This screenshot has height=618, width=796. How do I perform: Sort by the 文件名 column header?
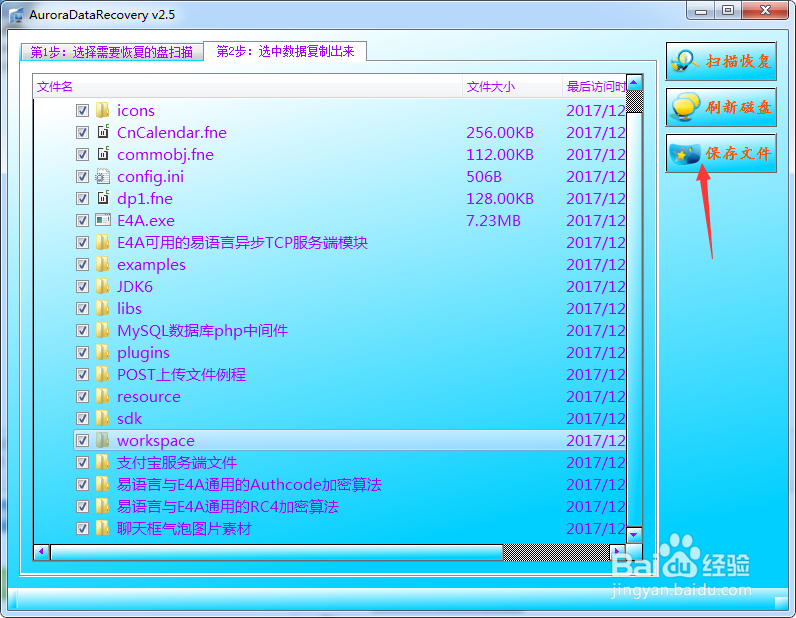[249, 87]
